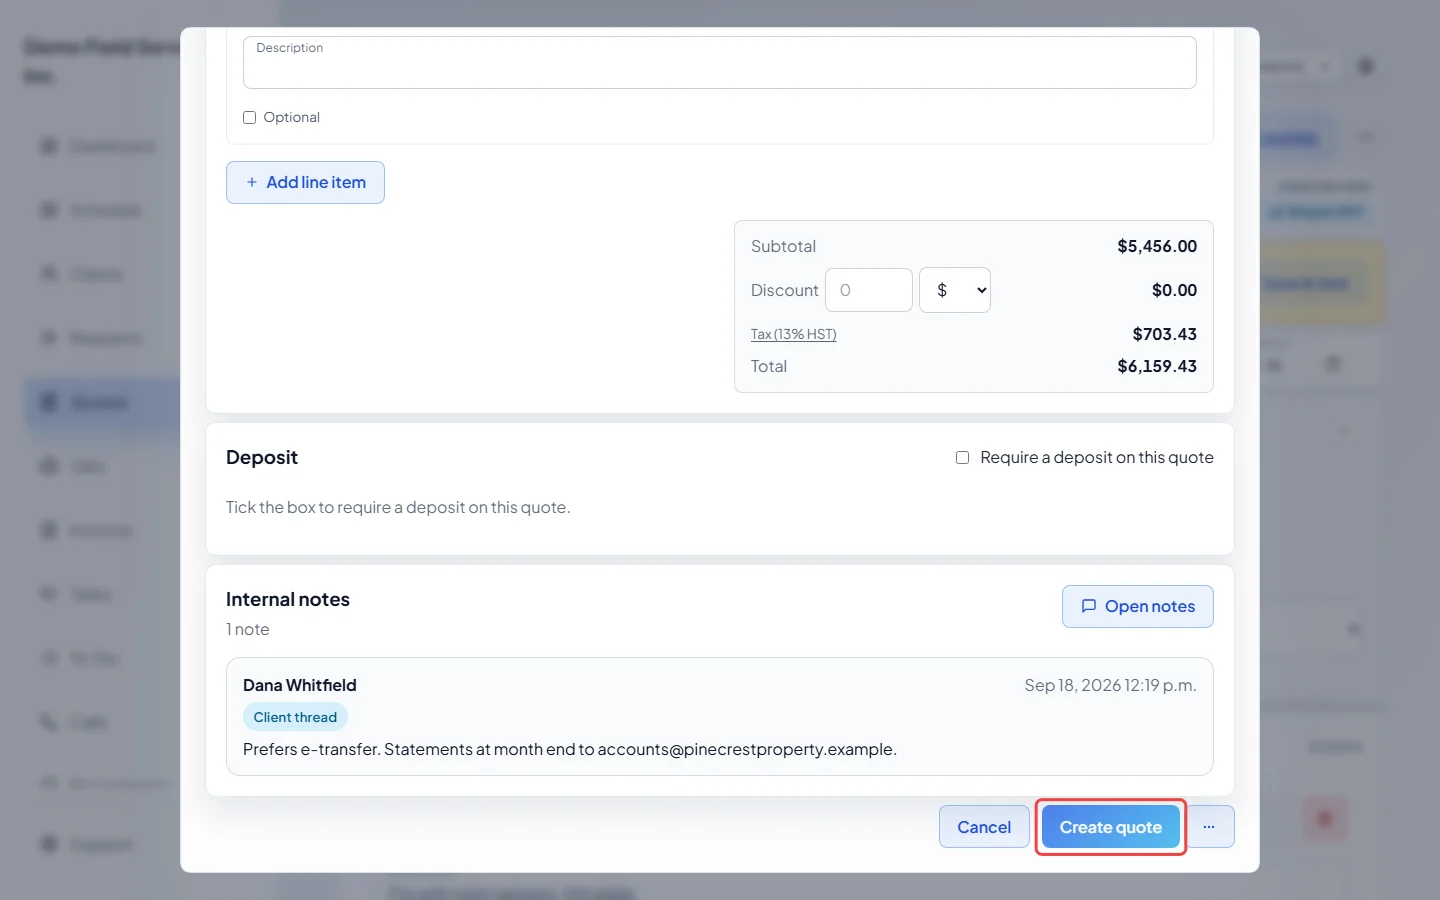The image size is (1440, 900).
Task: Click the note timestamp Sep 18, 2026
Action: (x=1110, y=685)
